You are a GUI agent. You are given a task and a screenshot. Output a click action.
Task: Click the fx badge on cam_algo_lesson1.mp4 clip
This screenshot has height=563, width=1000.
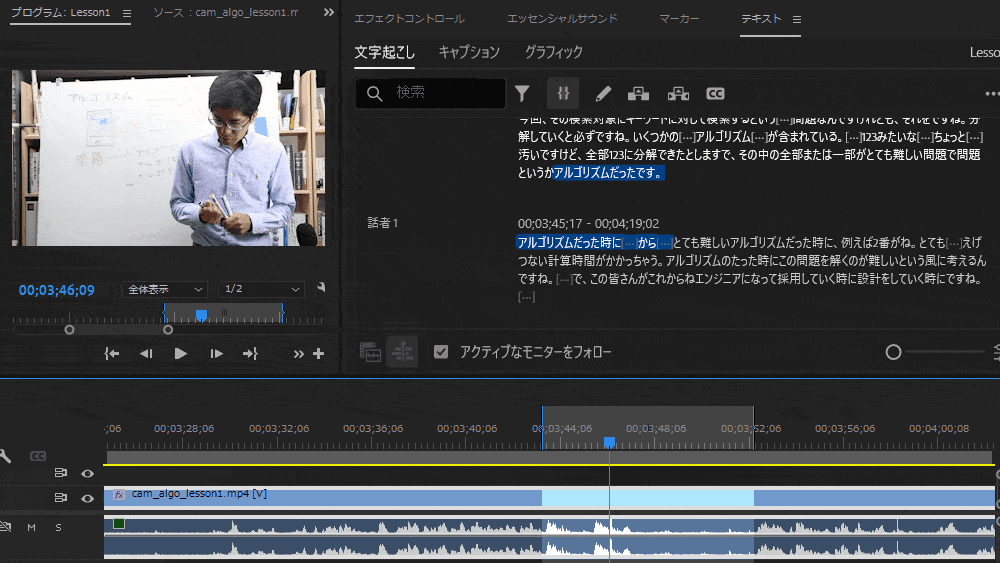(x=119, y=494)
